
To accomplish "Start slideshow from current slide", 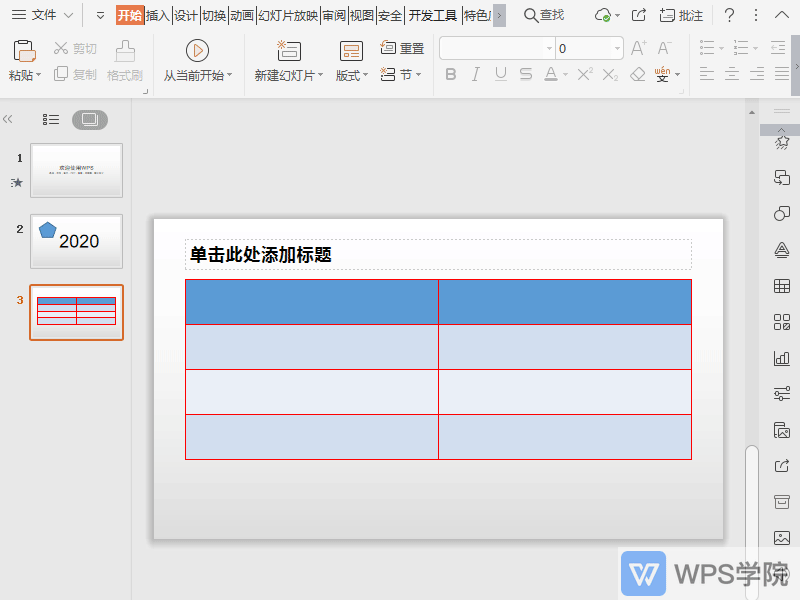I will click(x=197, y=51).
